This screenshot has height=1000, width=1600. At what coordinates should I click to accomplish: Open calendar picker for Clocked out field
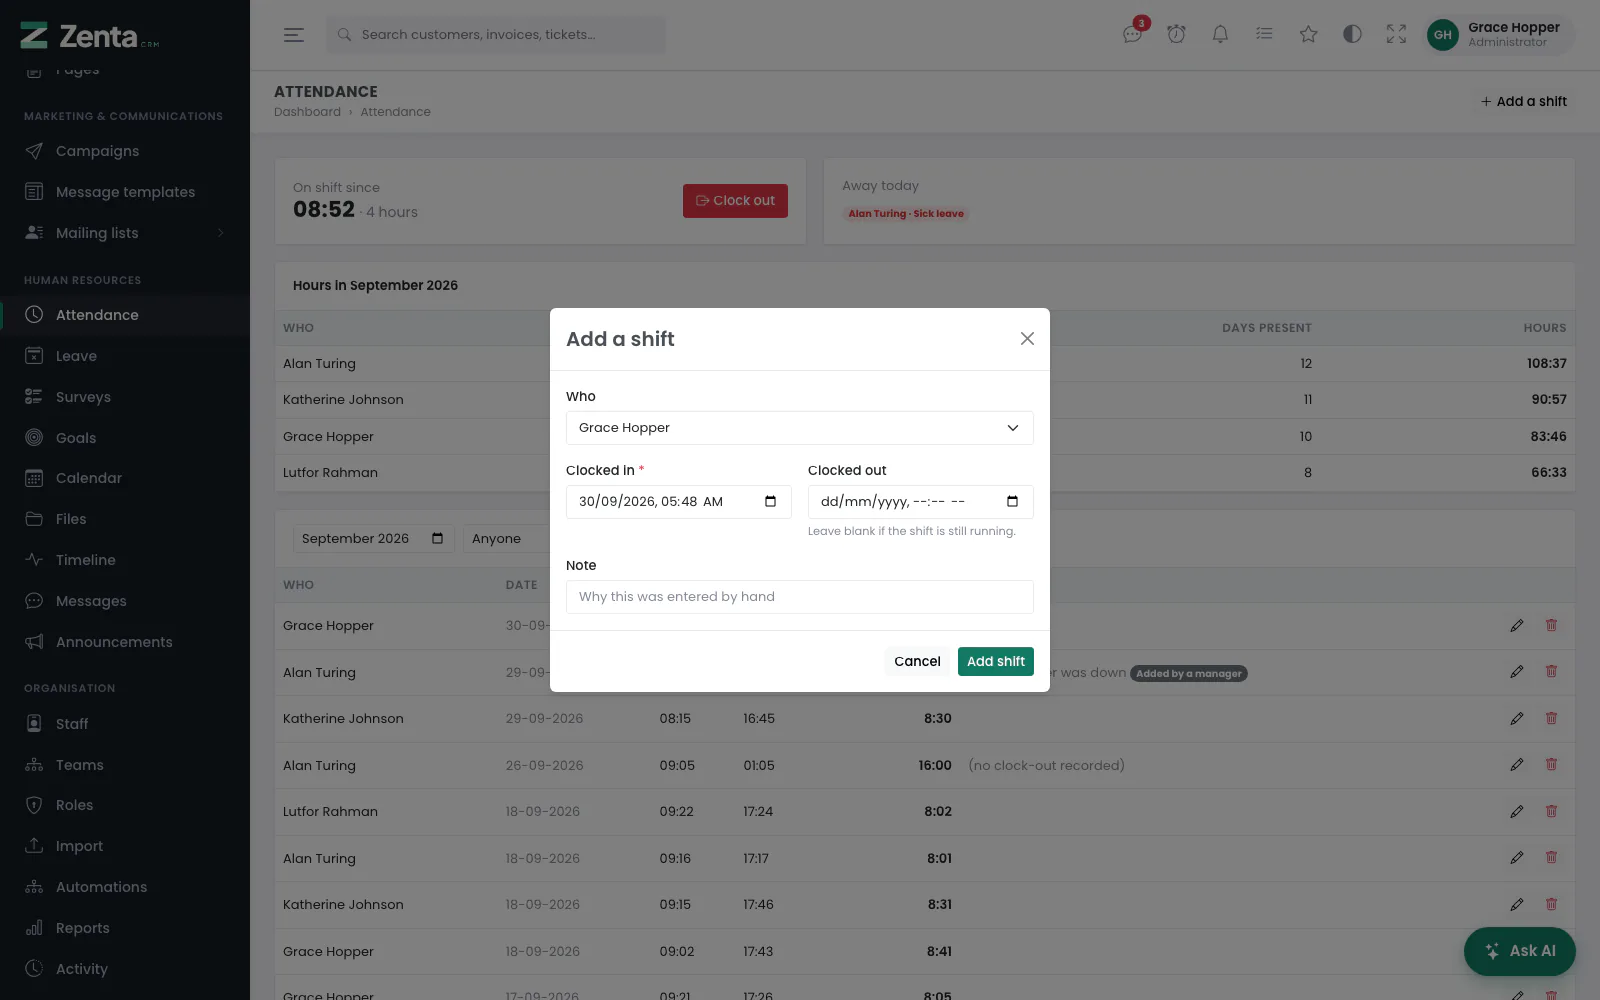(1012, 502)
